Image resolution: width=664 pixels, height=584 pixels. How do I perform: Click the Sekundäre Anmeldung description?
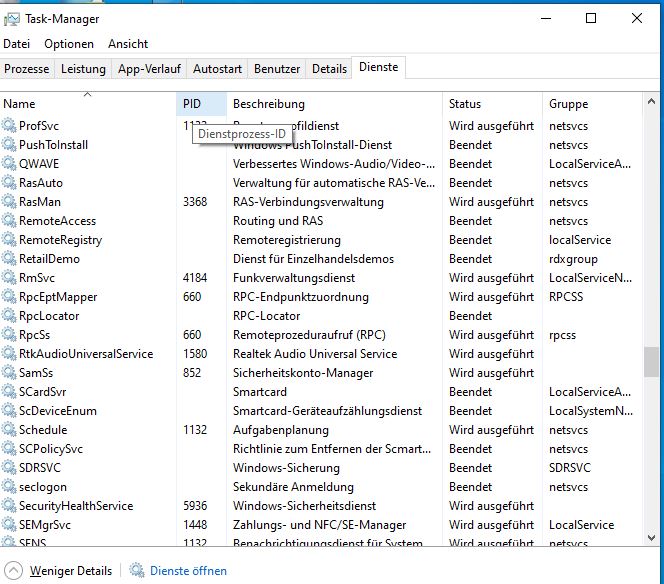coord(293,487)
